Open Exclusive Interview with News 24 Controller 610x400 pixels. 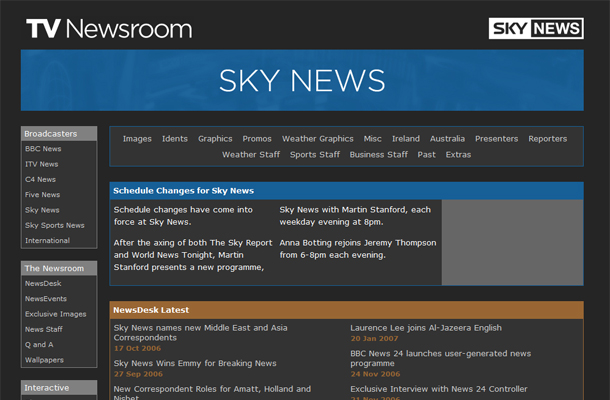click(x=439, y=389)
